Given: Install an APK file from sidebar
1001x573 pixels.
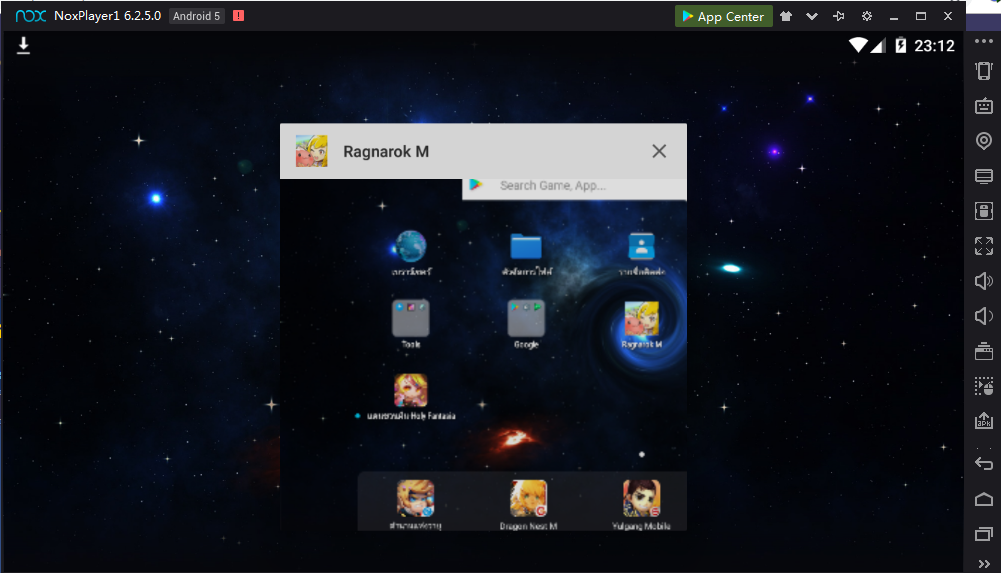Looking at the screenshot, I should [x=984, y=420].
